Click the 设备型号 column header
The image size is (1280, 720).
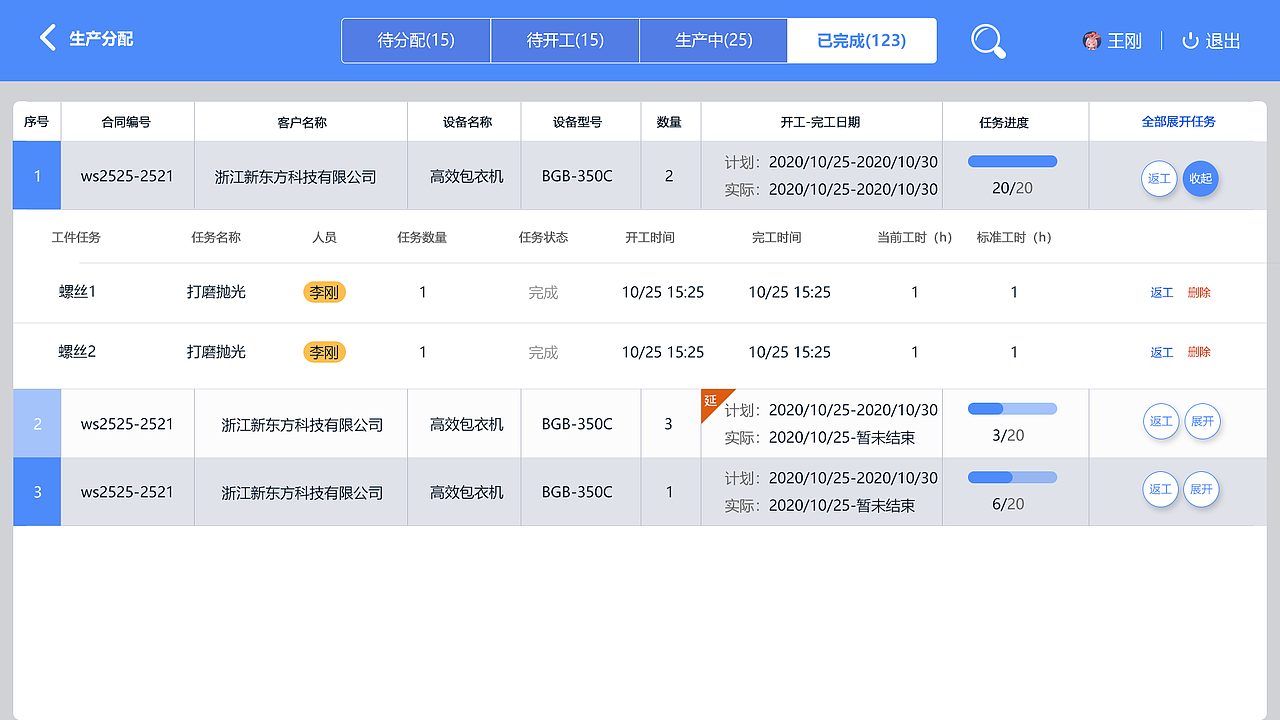point(577,122)
